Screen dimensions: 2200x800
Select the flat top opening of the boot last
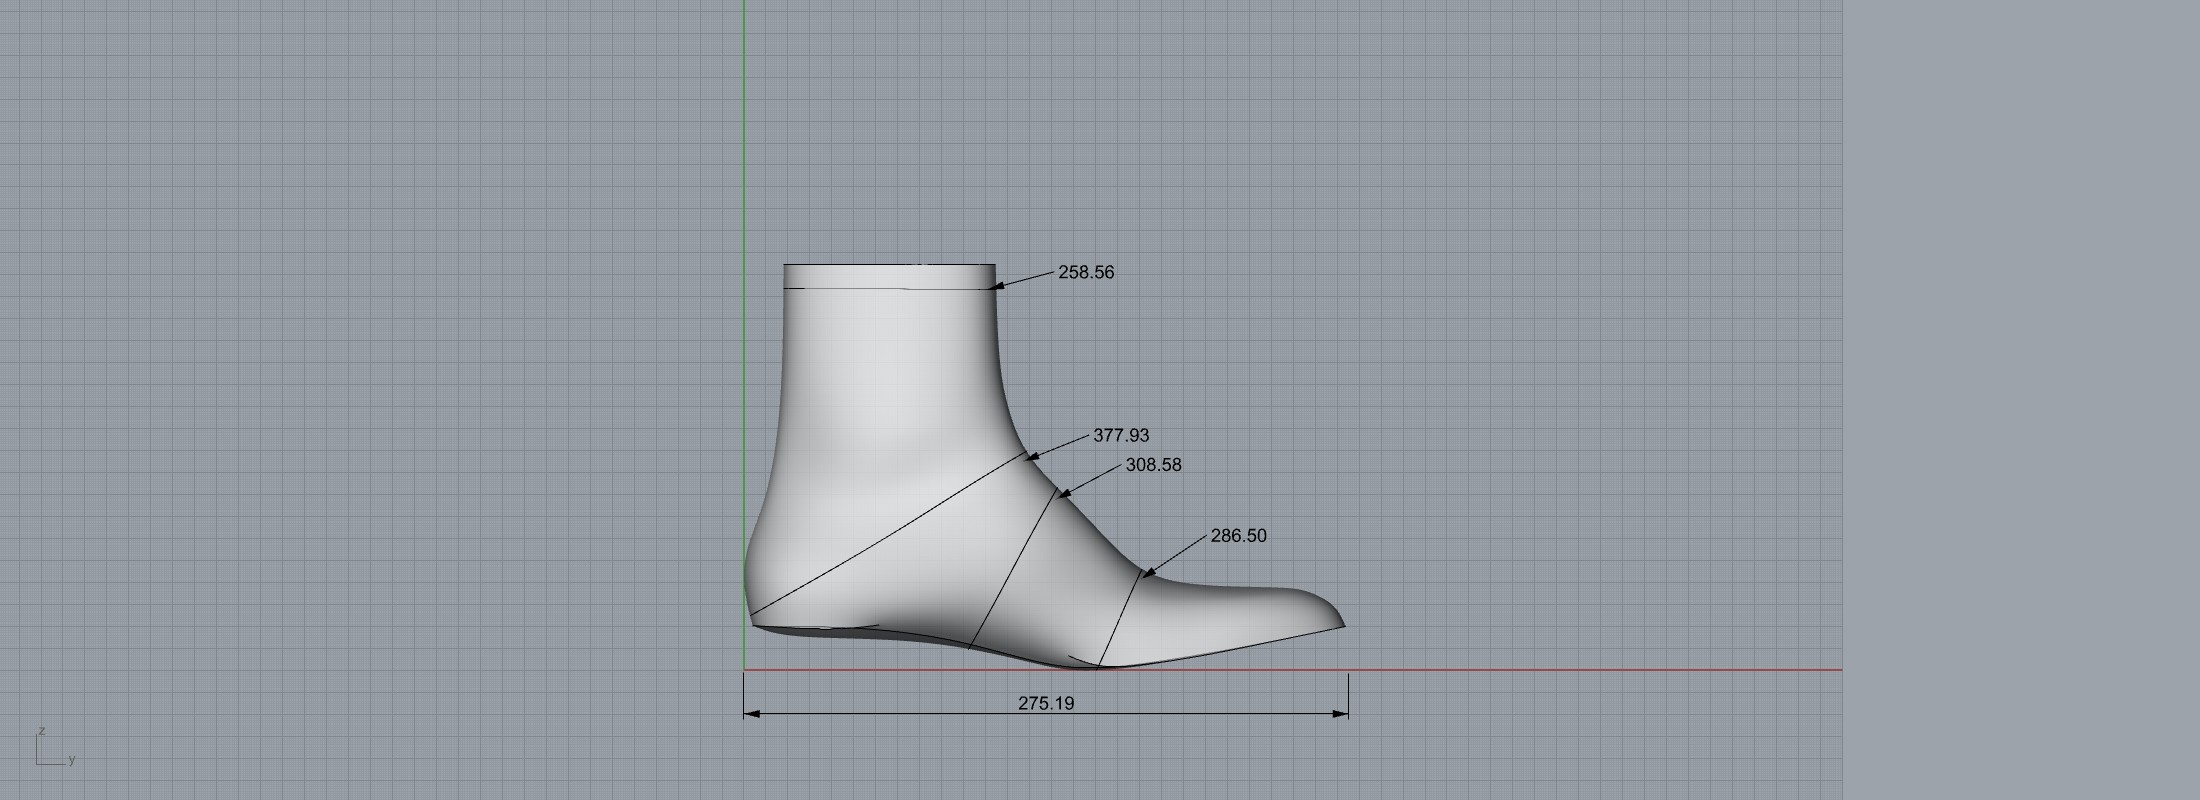889,265
